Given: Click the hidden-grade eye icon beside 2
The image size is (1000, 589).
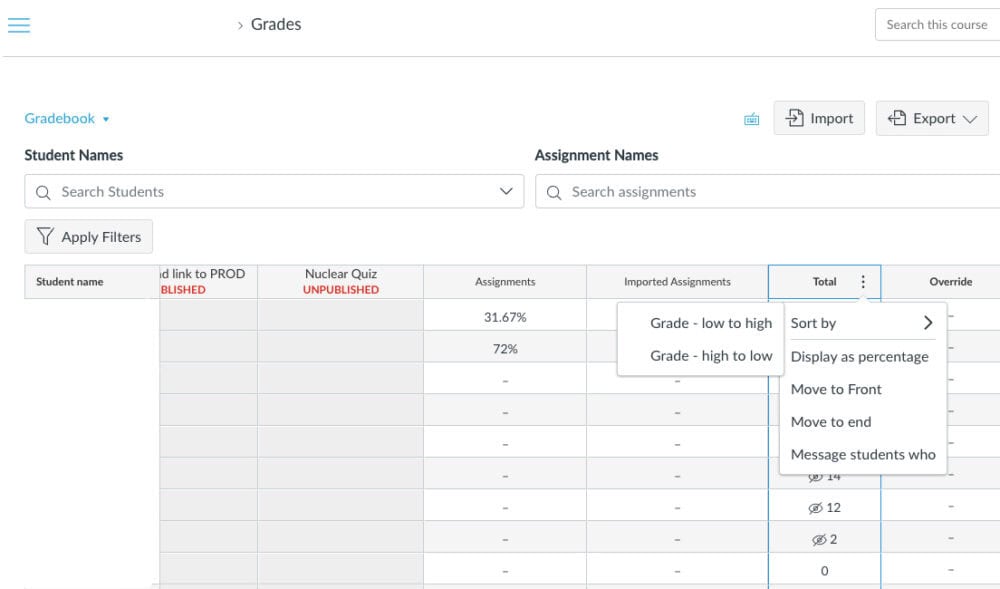Looking at the screenshot, I should (819, 540).
